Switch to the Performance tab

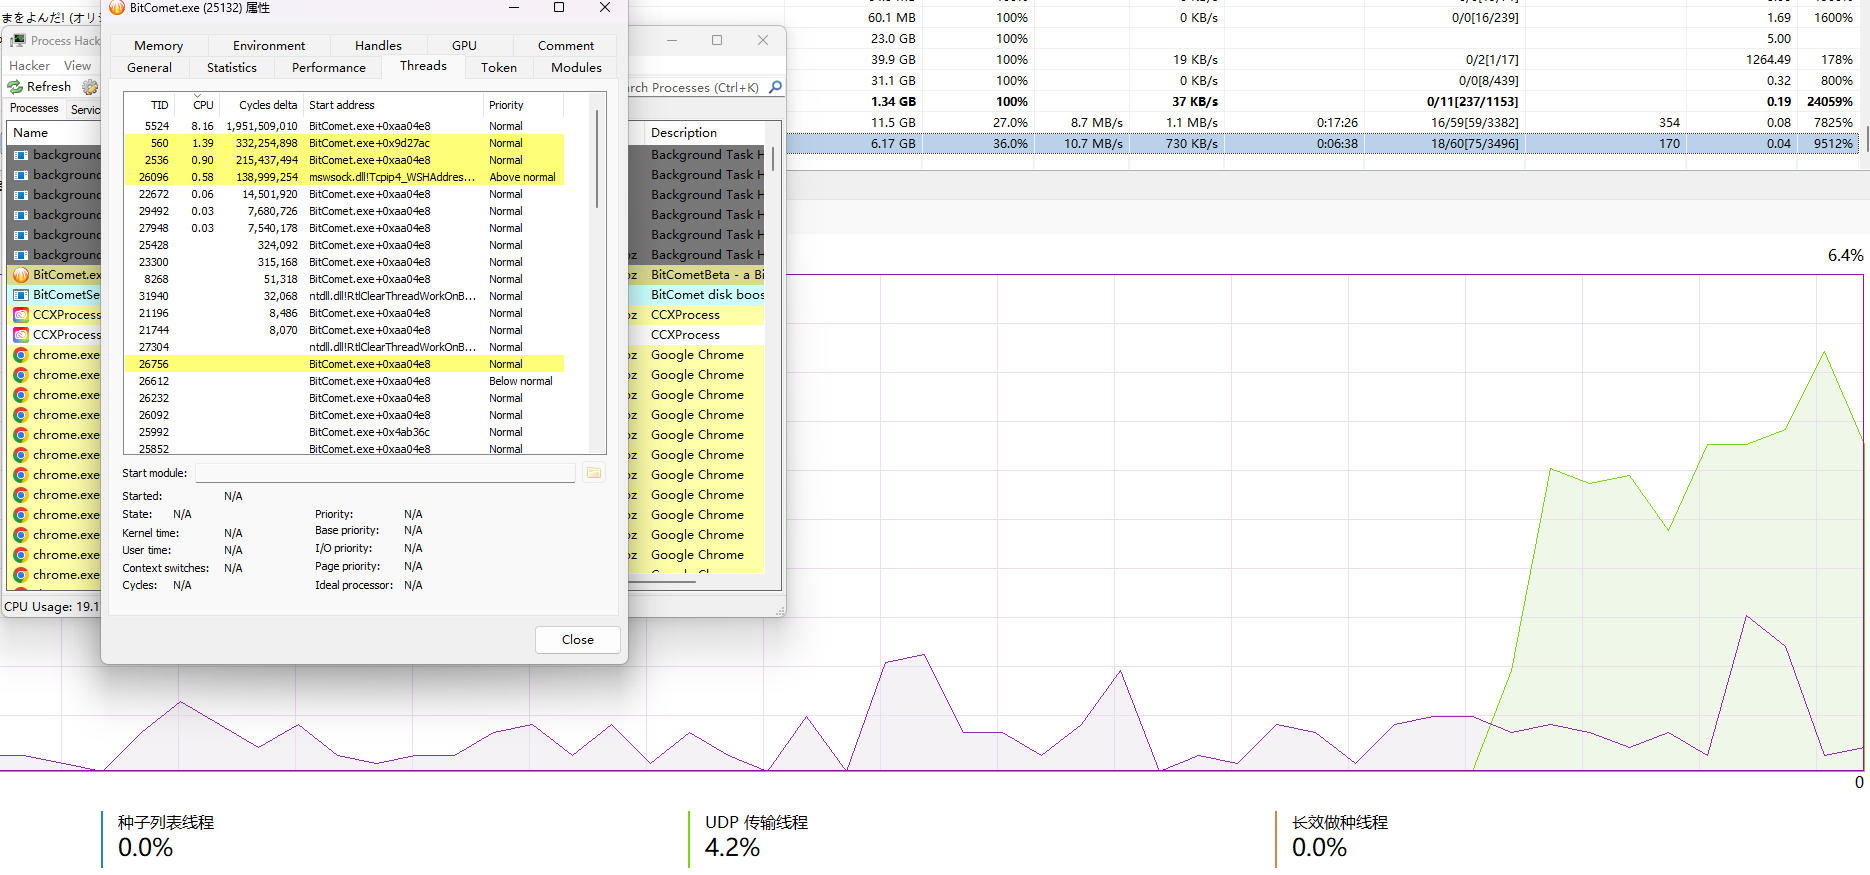(329, 68)
